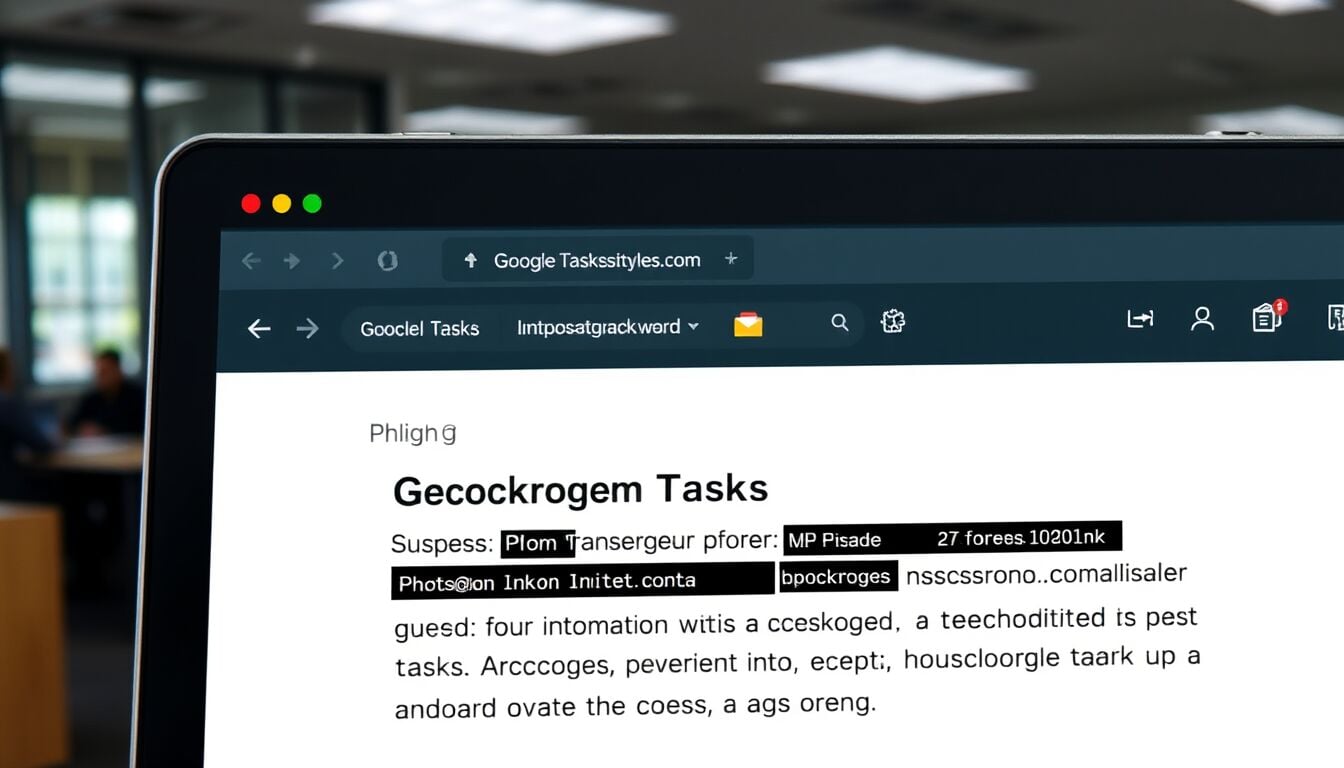Click the highlighted bpockroges label

point(837,577)
